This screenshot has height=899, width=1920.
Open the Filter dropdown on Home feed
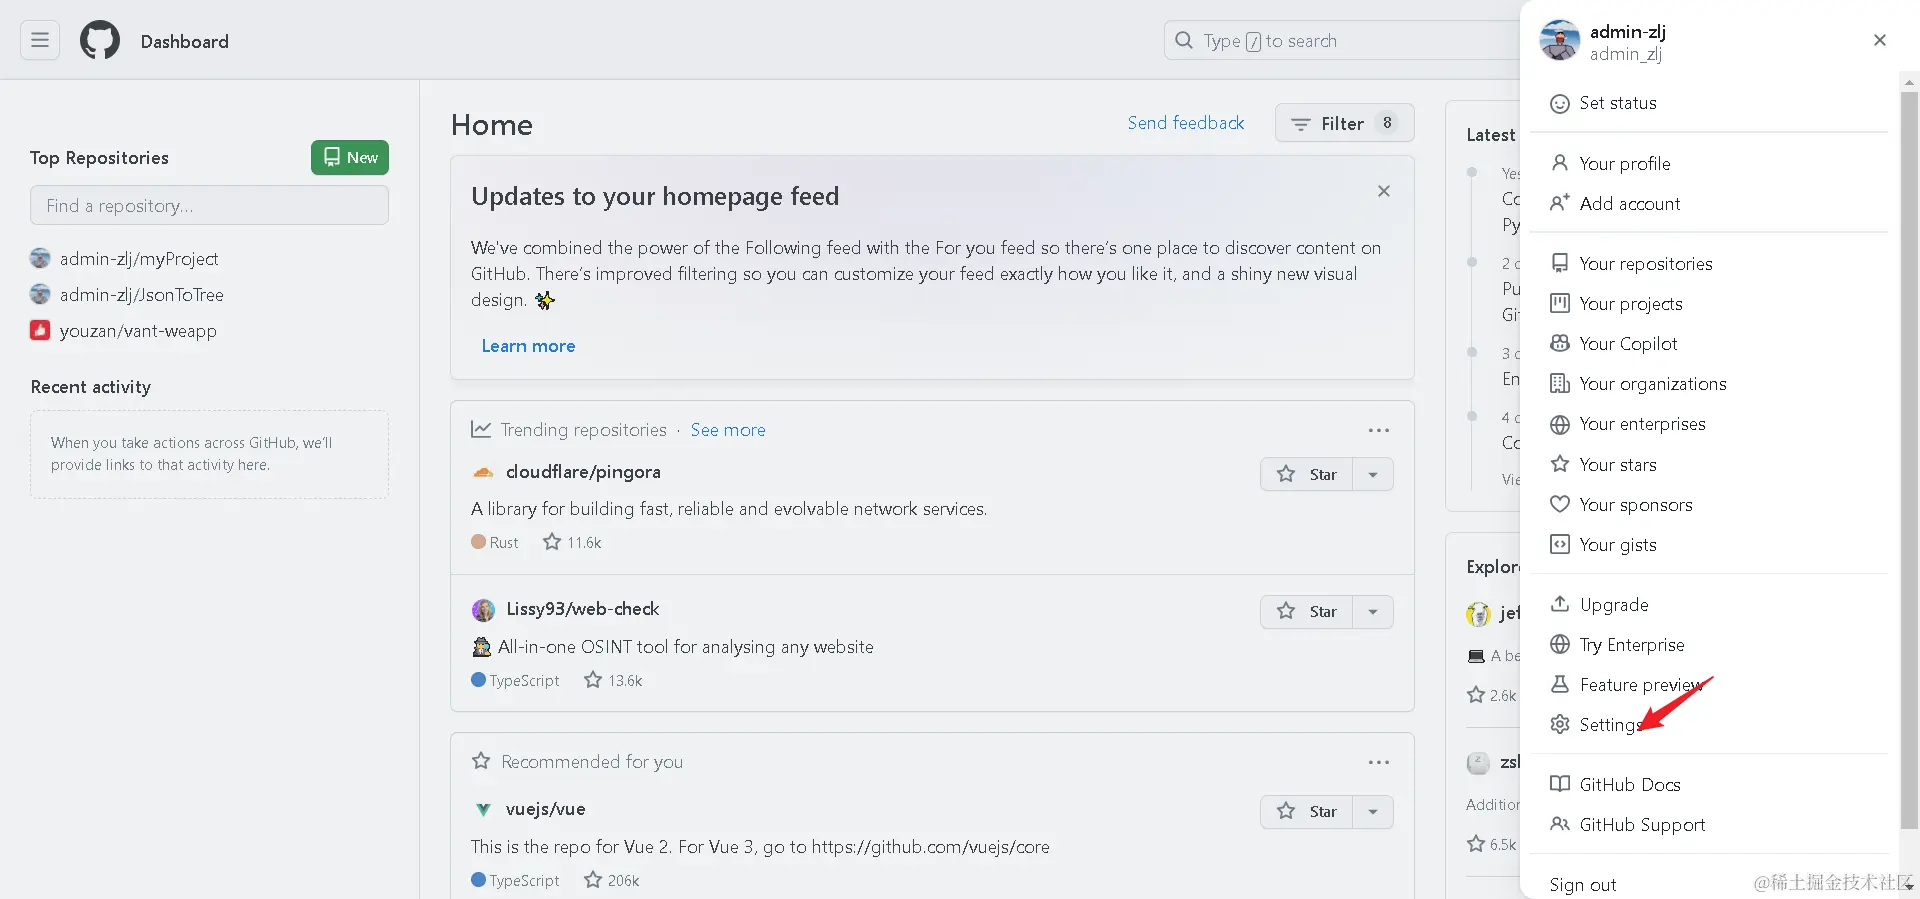tap(1344, 123)
